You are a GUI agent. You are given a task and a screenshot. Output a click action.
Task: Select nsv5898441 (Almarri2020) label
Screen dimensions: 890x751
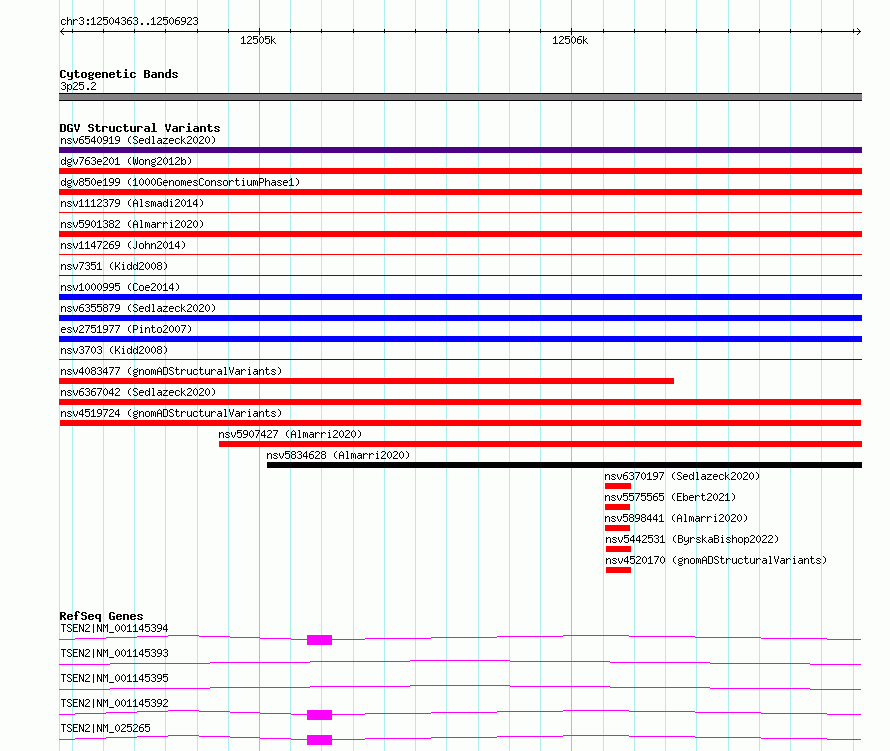click(x=676, y=518)
